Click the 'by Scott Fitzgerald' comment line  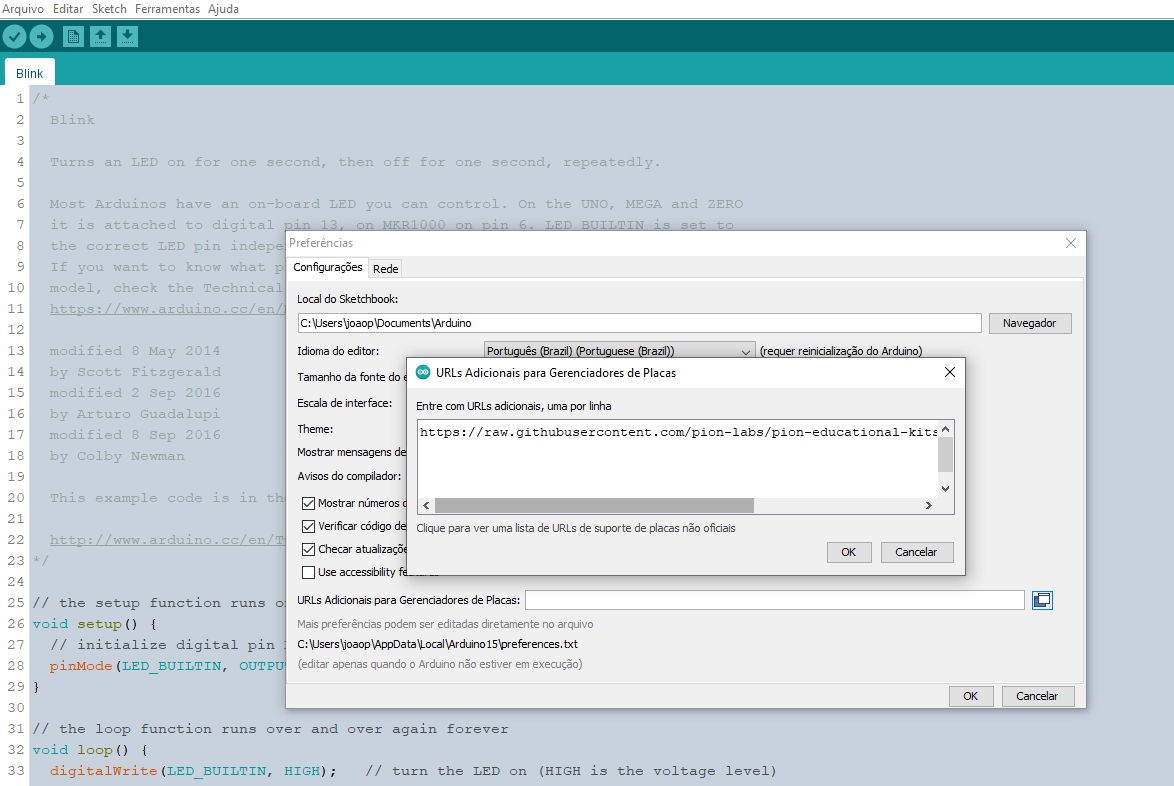click(x=136, y=372)
